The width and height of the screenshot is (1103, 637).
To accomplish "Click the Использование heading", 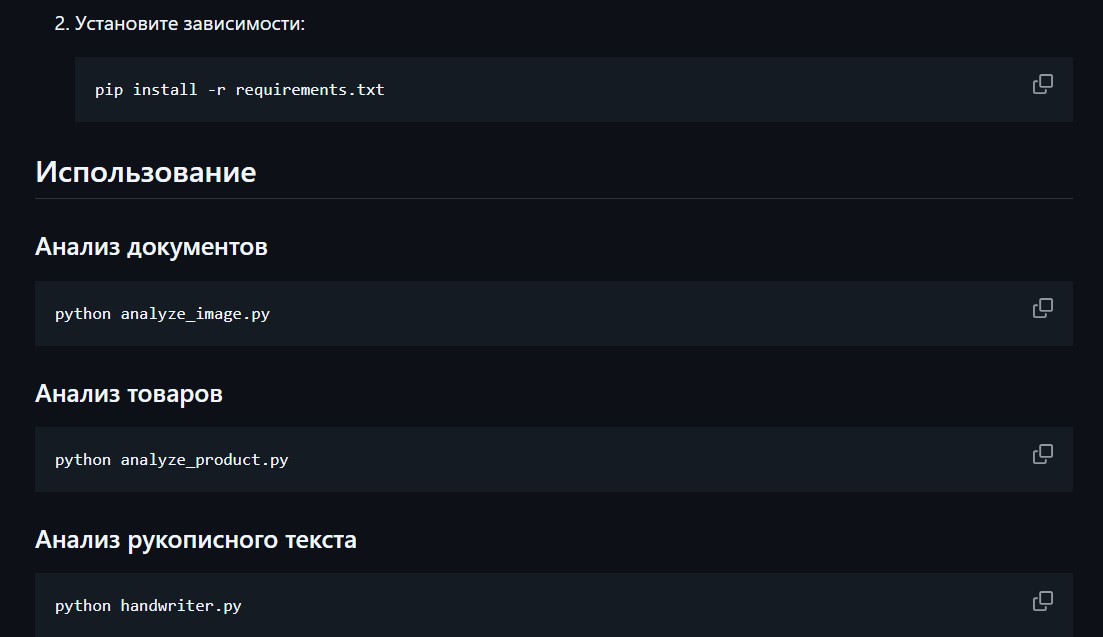I will tap(146, 172).
